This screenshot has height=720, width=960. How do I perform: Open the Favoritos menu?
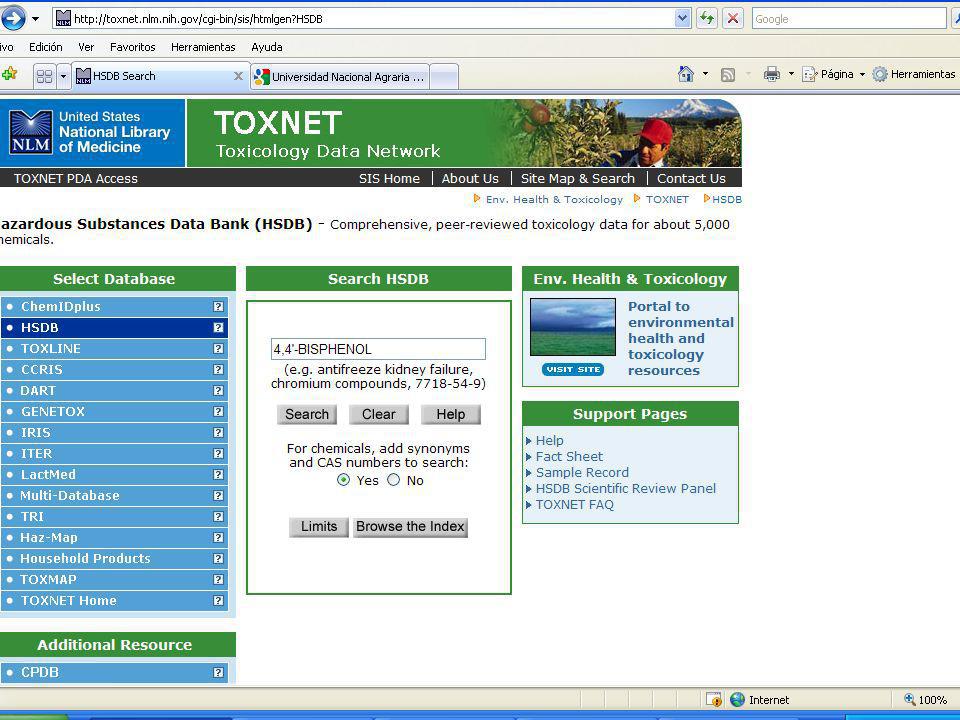[133, 47]
